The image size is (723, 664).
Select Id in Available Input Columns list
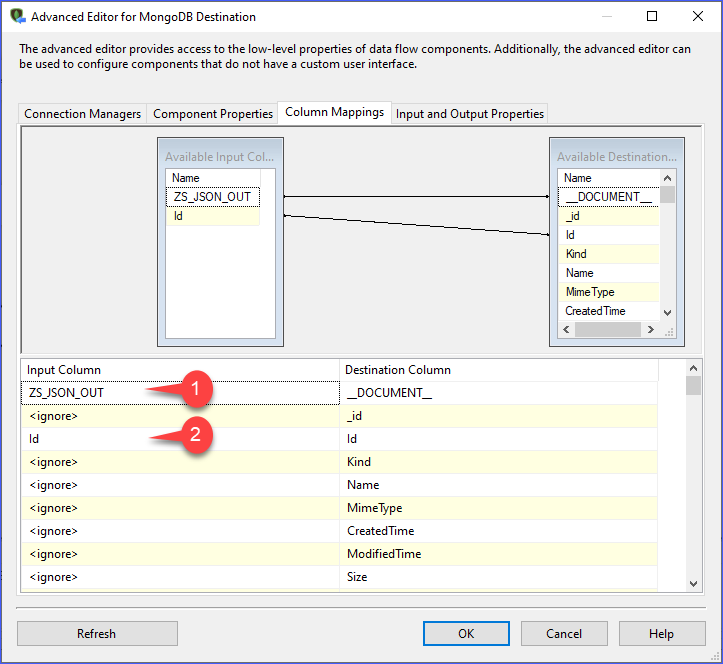point(213,216)
